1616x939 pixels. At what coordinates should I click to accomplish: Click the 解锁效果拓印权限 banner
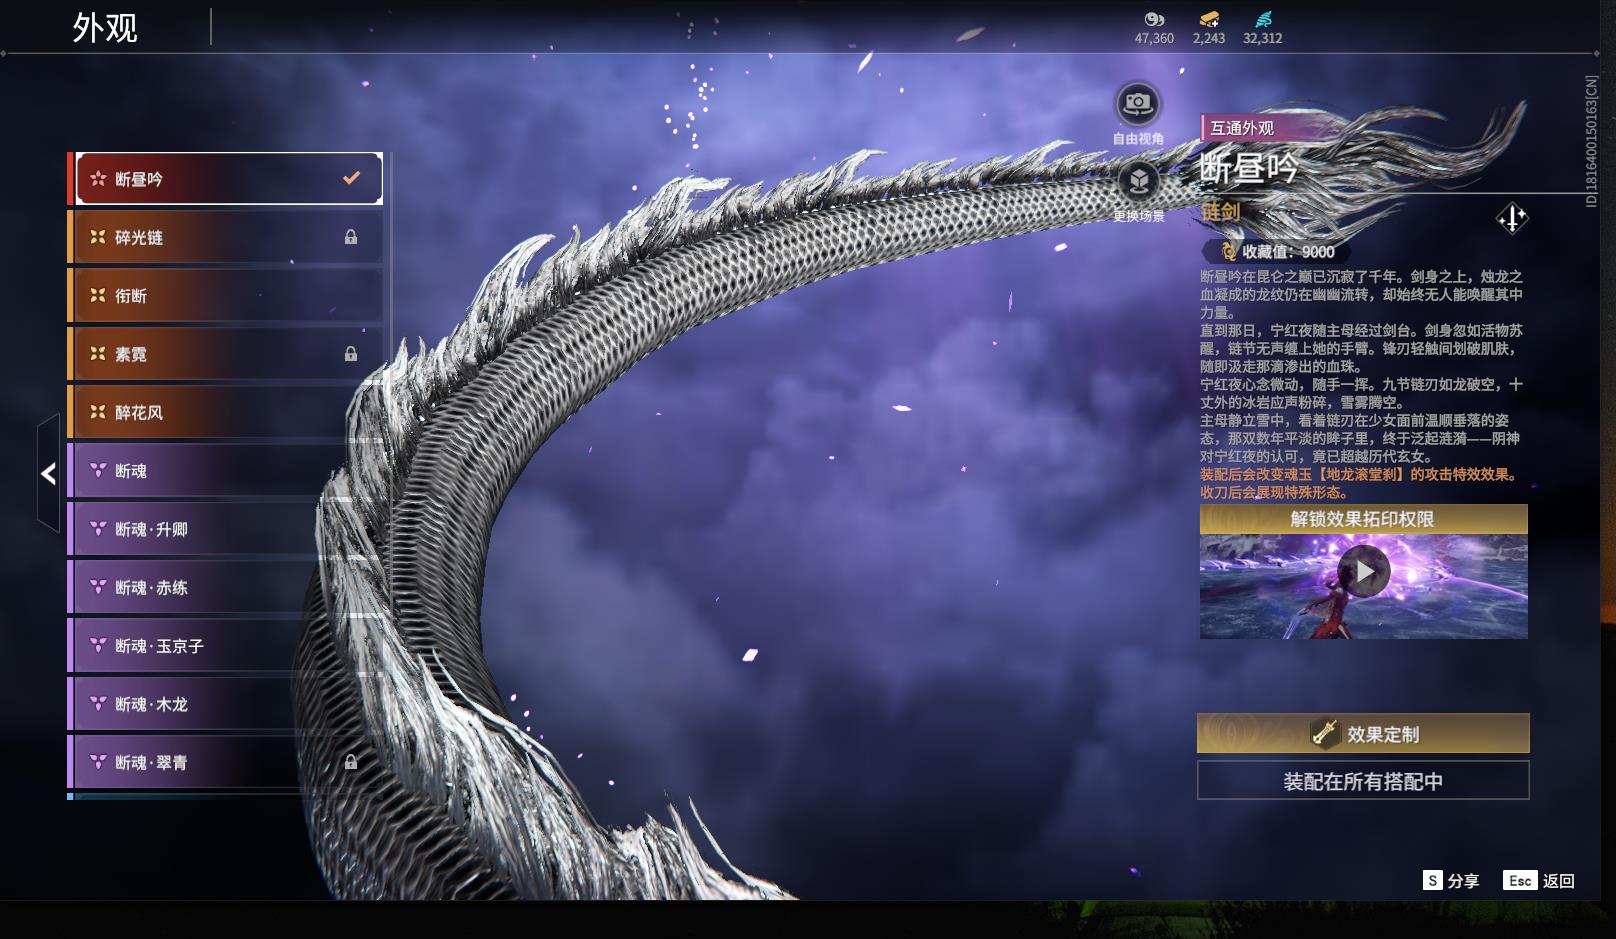1363,519
